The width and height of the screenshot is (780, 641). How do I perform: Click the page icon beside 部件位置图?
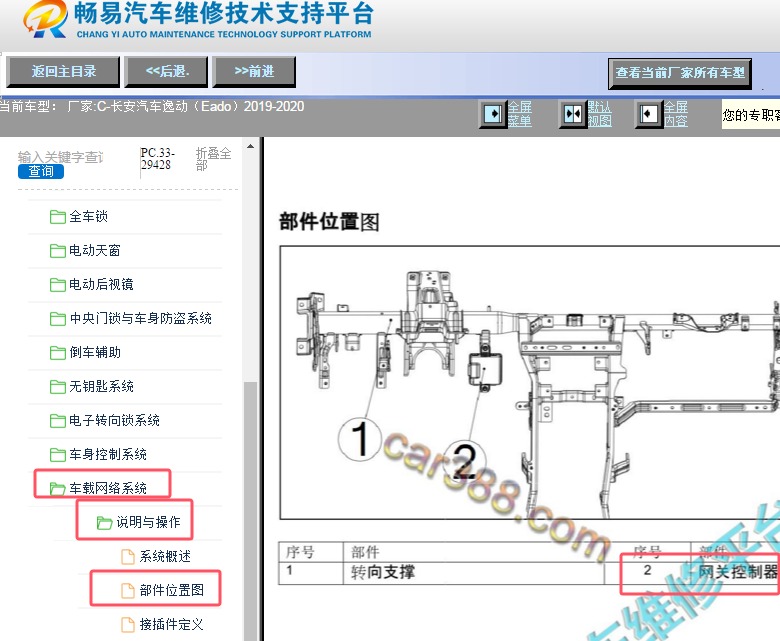(x=128, y=590)
